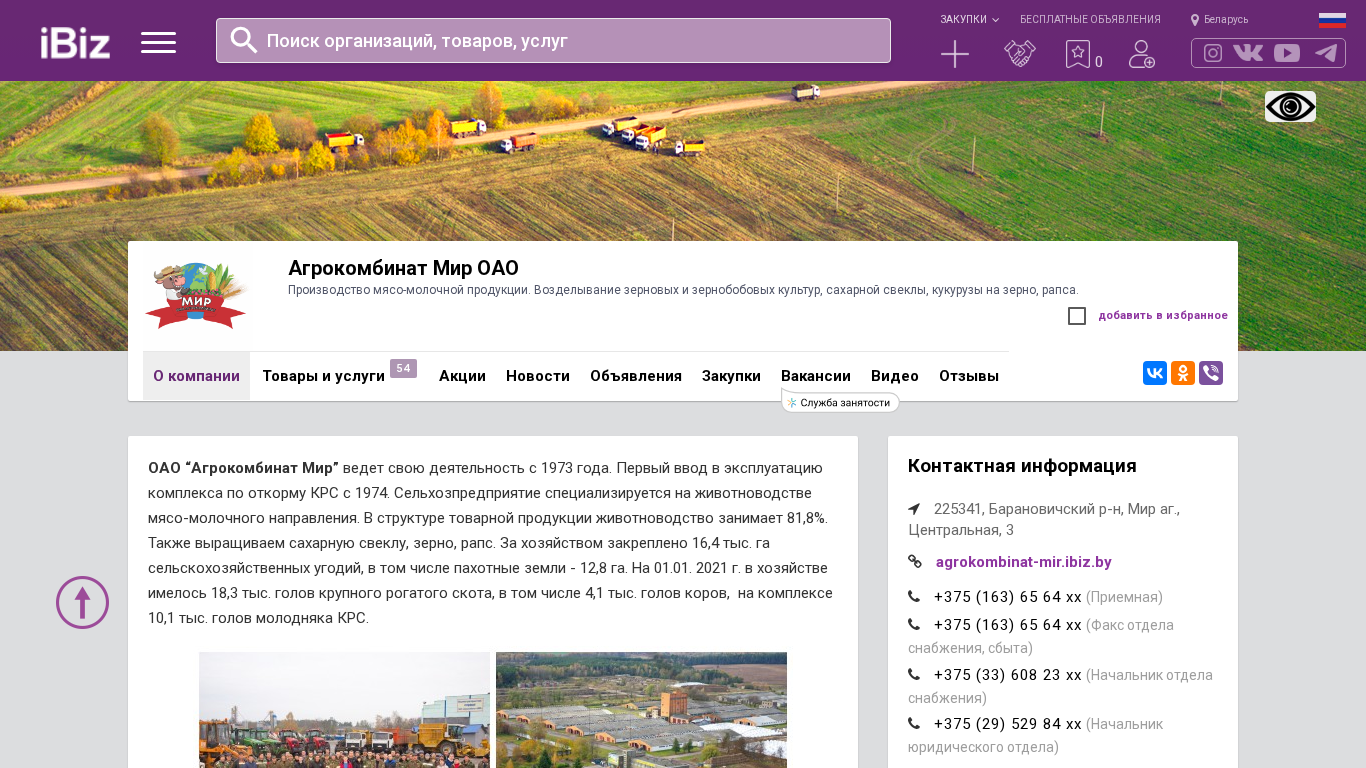Click the 54 count badge on Товары
The width and height of the screenshot is (1366, 768).
403,369
